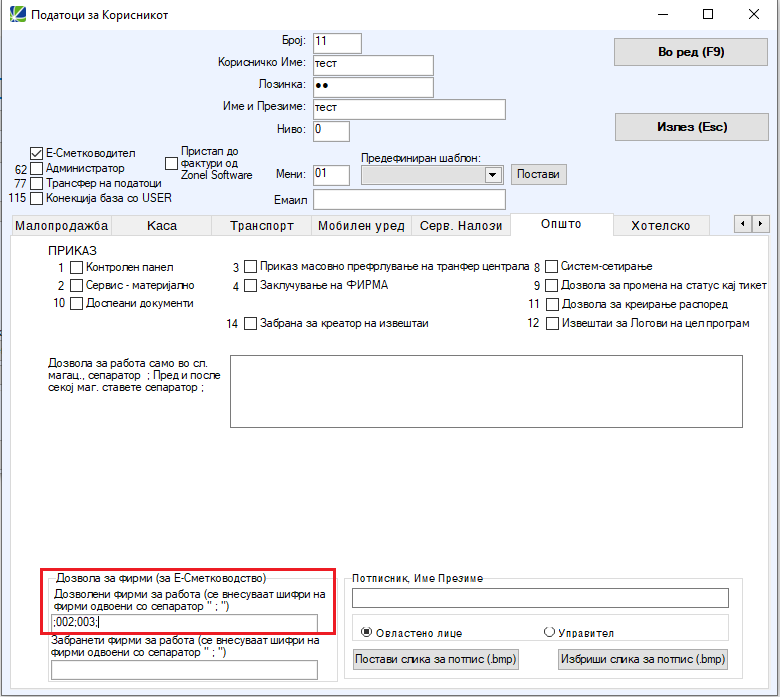Tick the Систем-сетирање checkbox
780x697 pixels.
click(551, 267)
